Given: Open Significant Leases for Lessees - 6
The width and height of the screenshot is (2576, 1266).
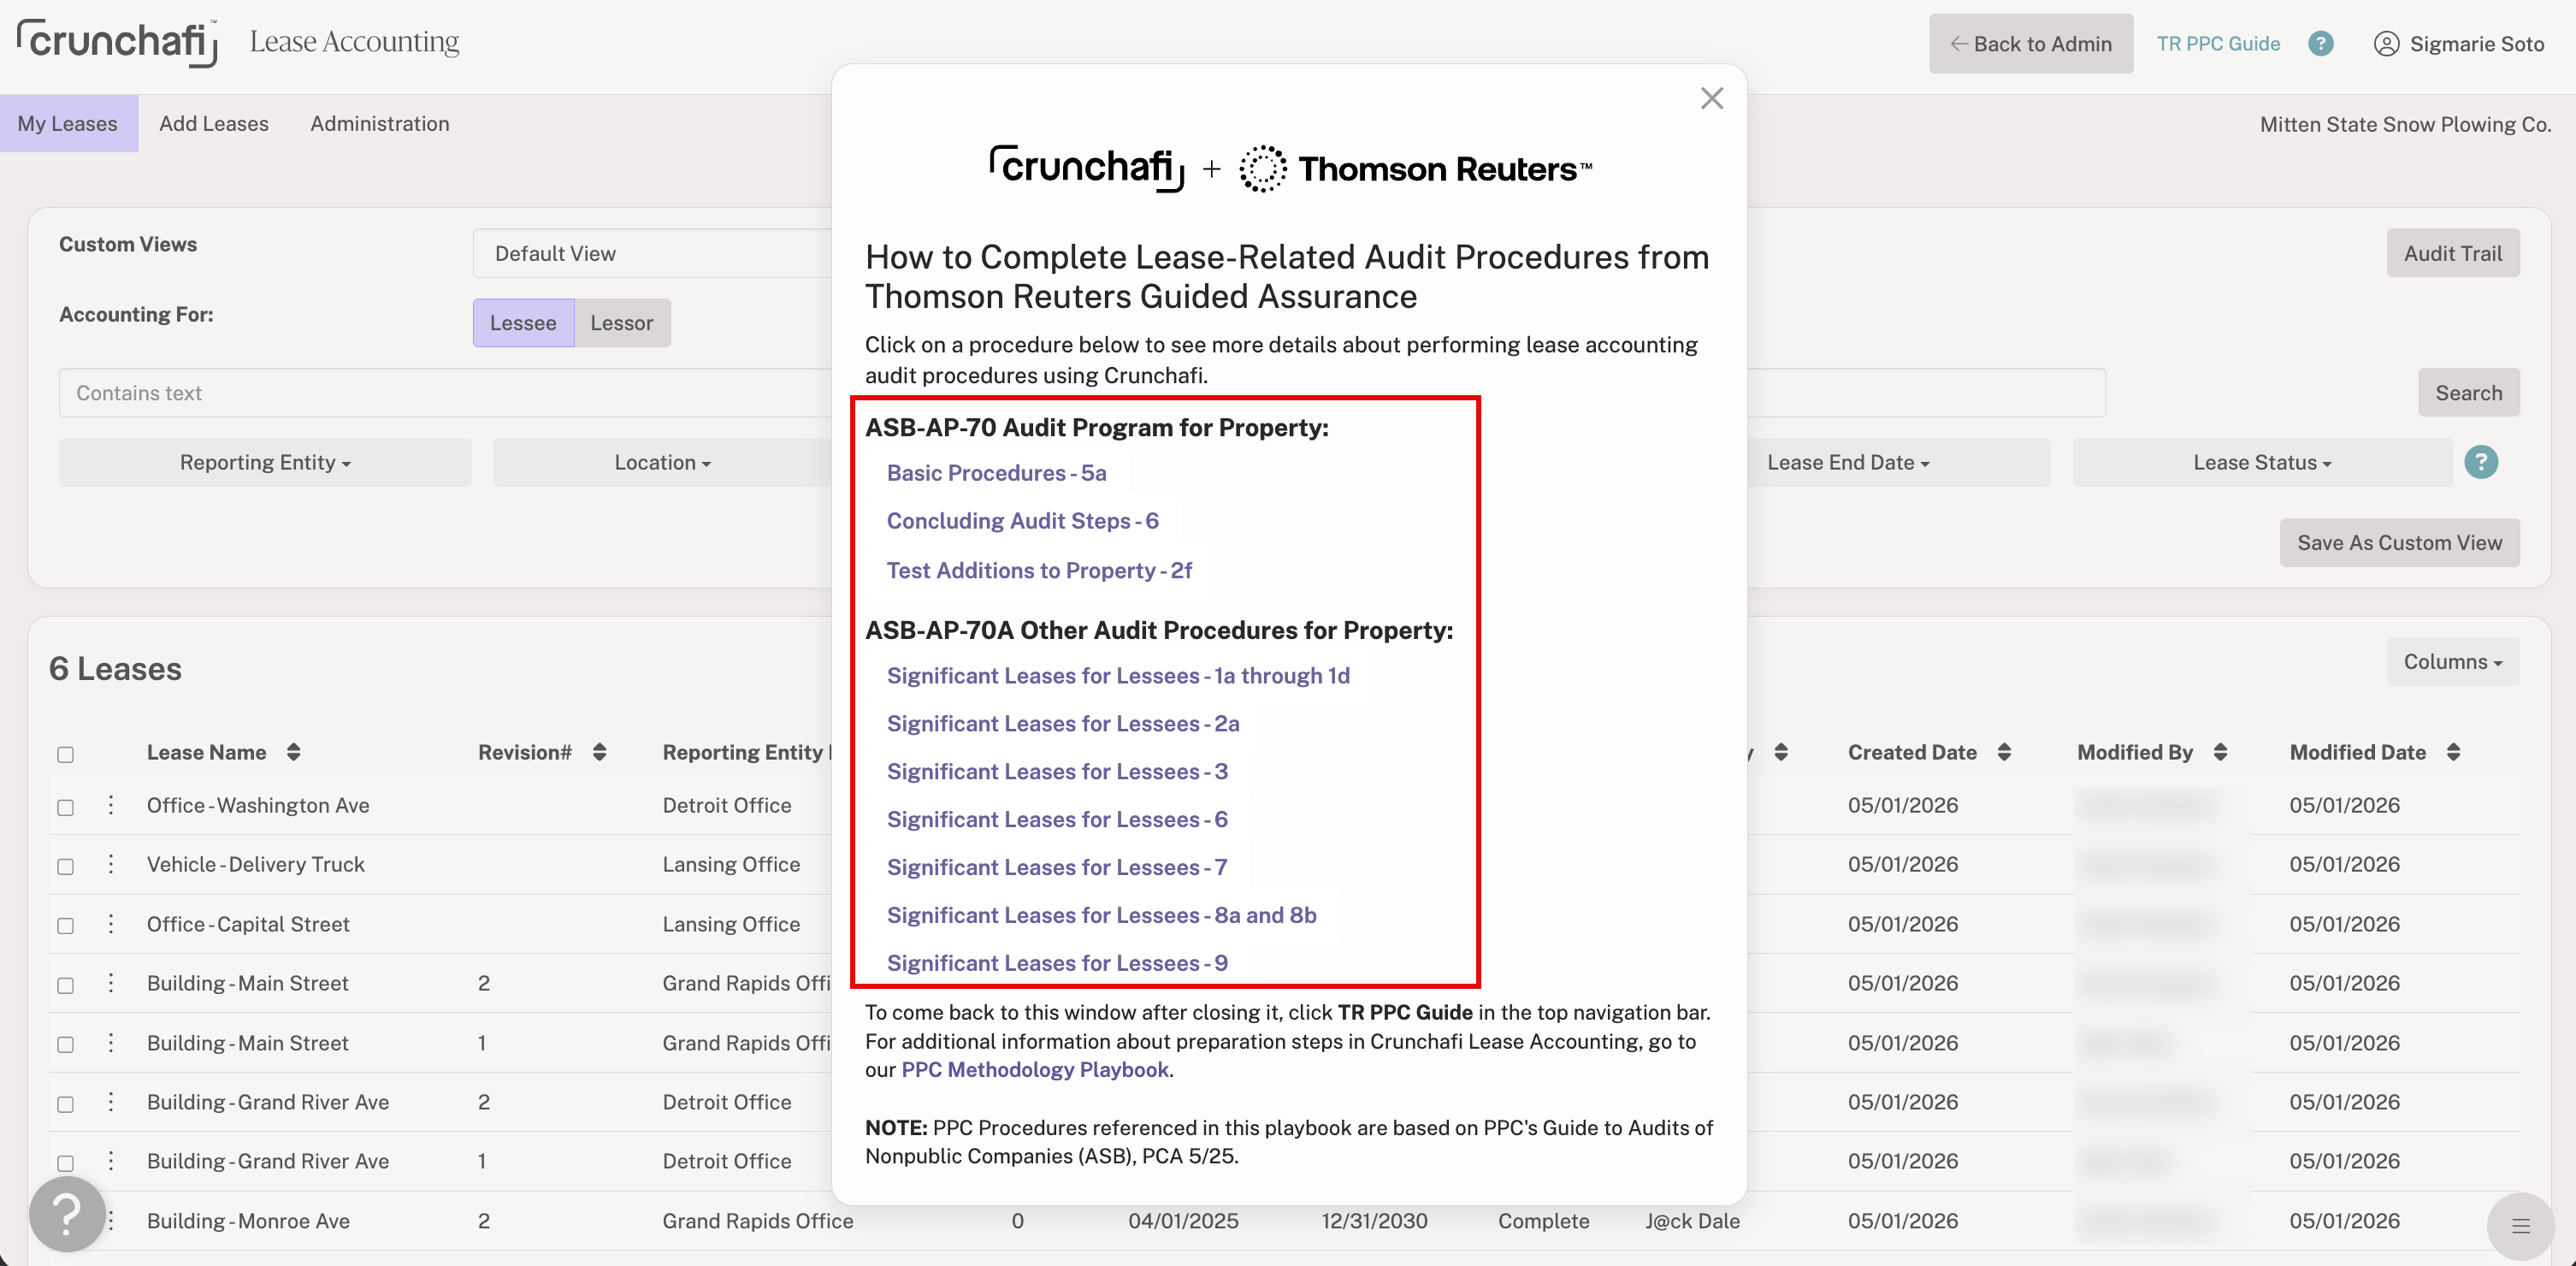Looking at the screenshot, I should 1057,819.
